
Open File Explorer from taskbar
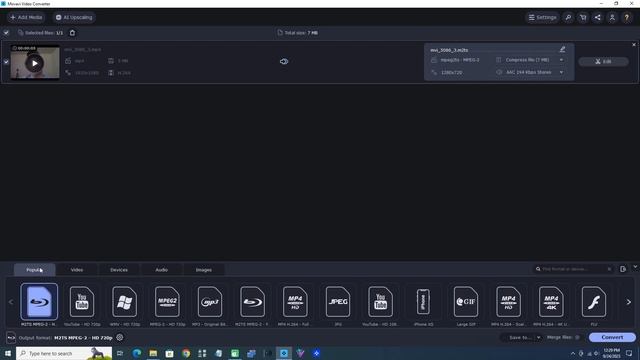(153, 353)
